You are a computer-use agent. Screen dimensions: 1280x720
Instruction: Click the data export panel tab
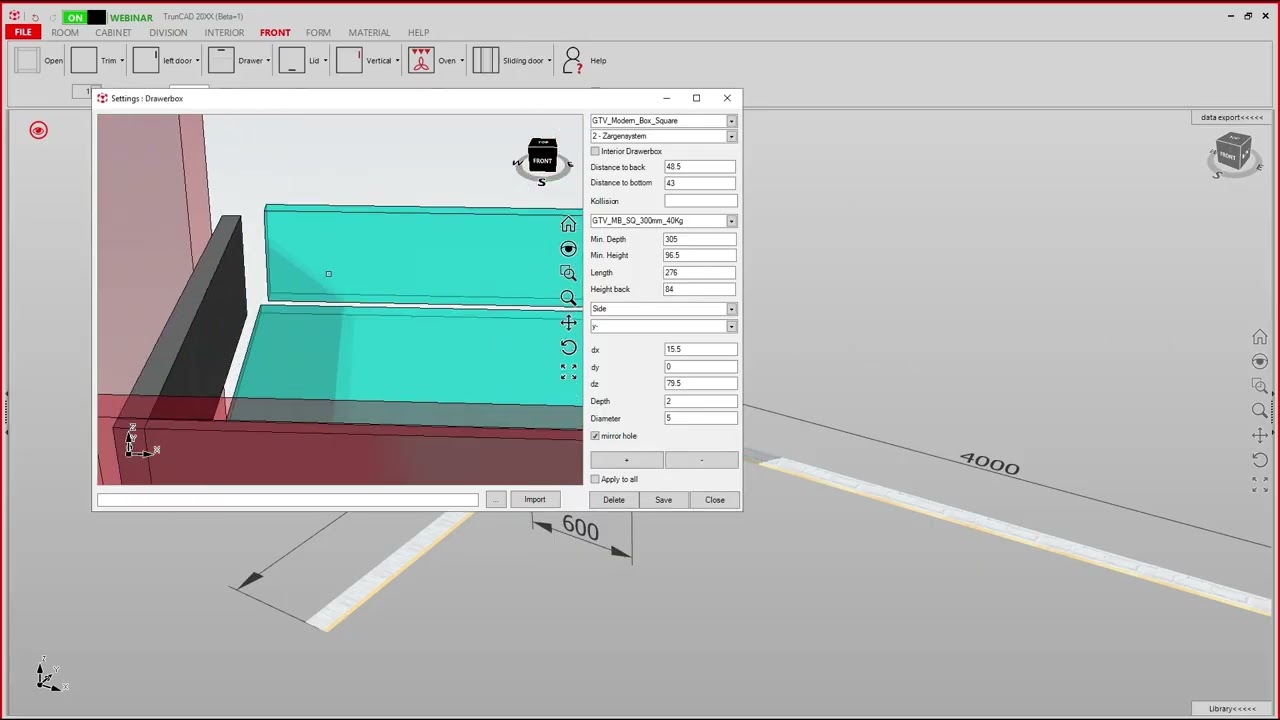tap(1233, 117)
